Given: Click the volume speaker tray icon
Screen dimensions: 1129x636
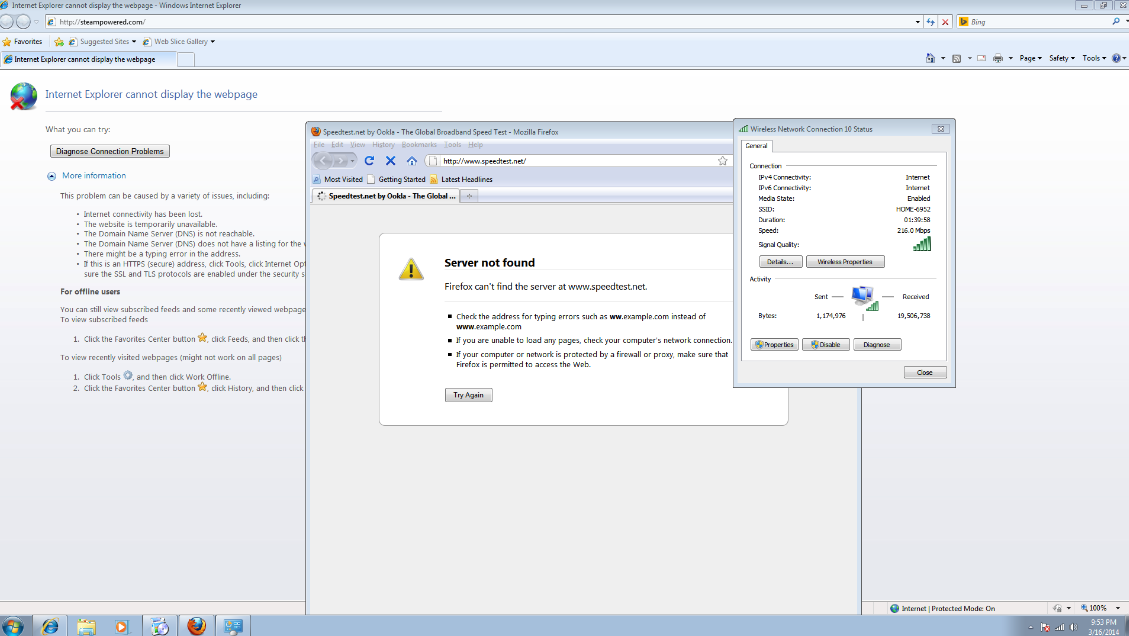Looking at the screenshot, I should [1074, 627].
